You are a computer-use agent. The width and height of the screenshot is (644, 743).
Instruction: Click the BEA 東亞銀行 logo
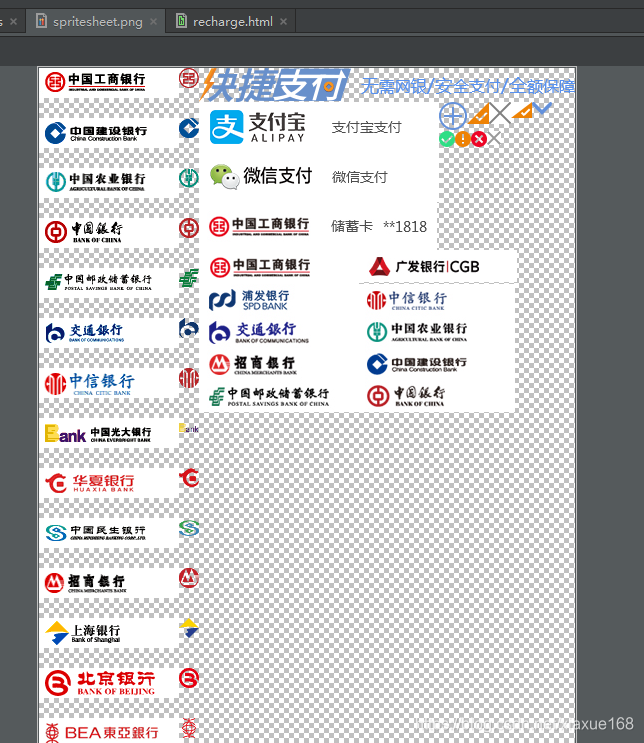tap(102, 732)
